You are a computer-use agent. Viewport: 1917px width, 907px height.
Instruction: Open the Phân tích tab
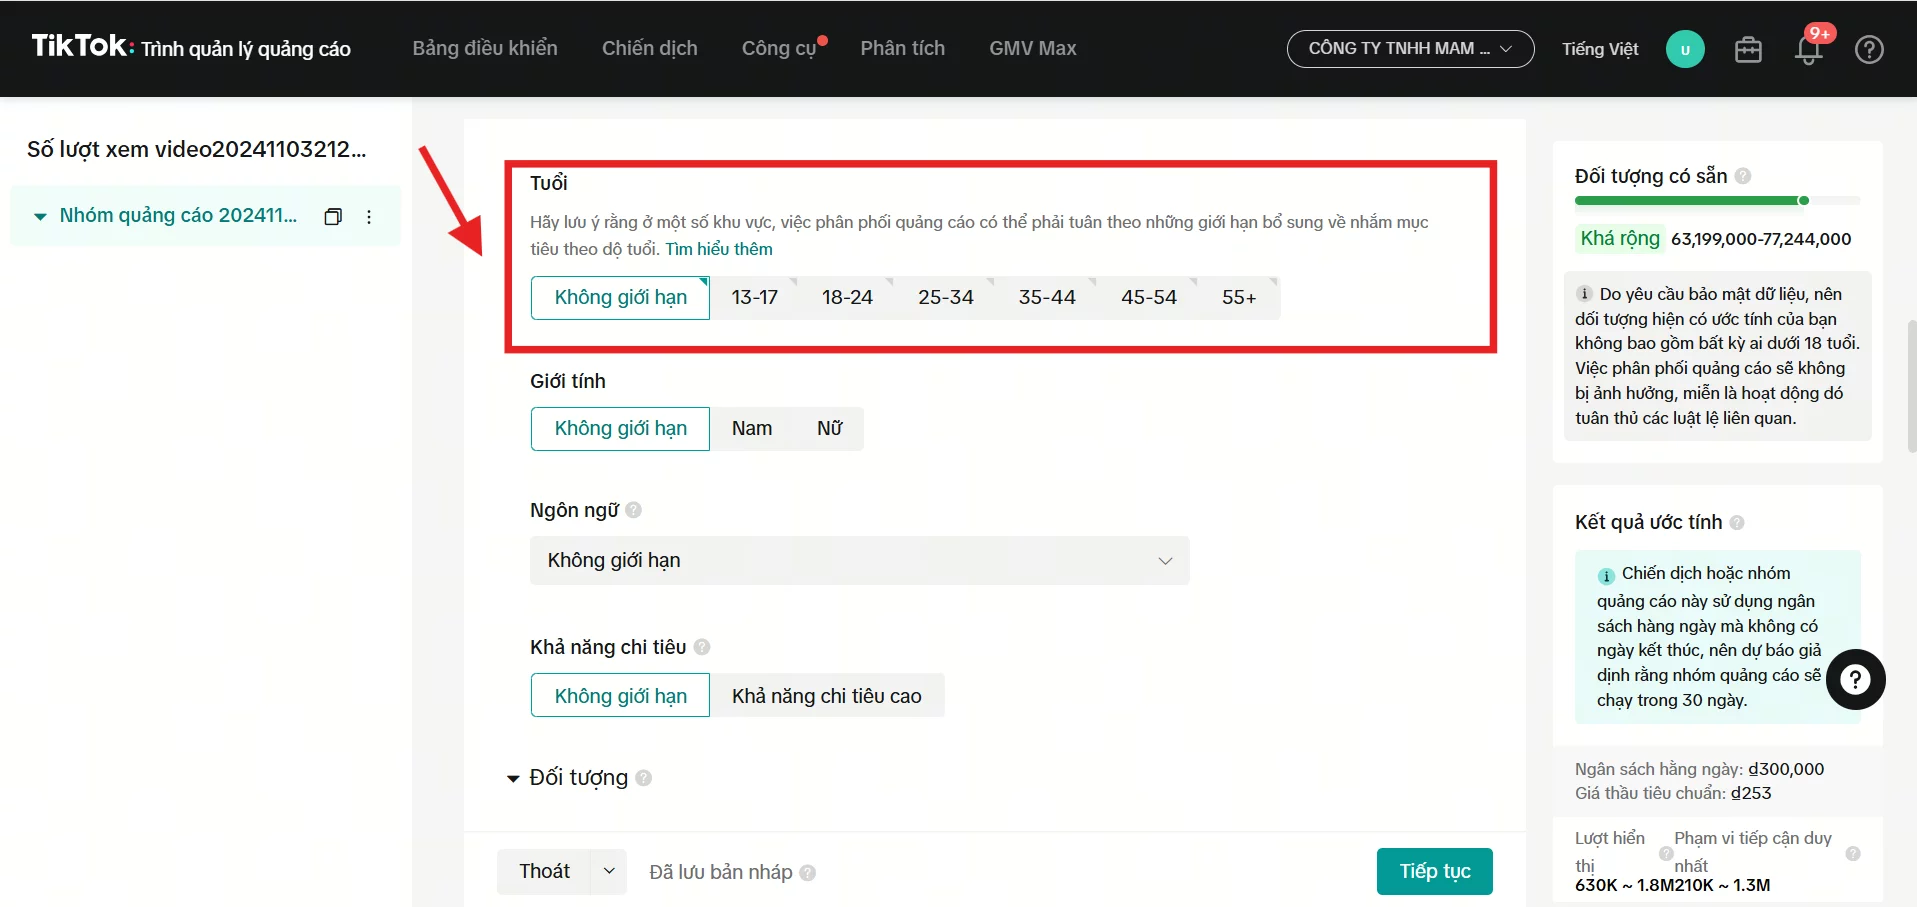point(902,48)
